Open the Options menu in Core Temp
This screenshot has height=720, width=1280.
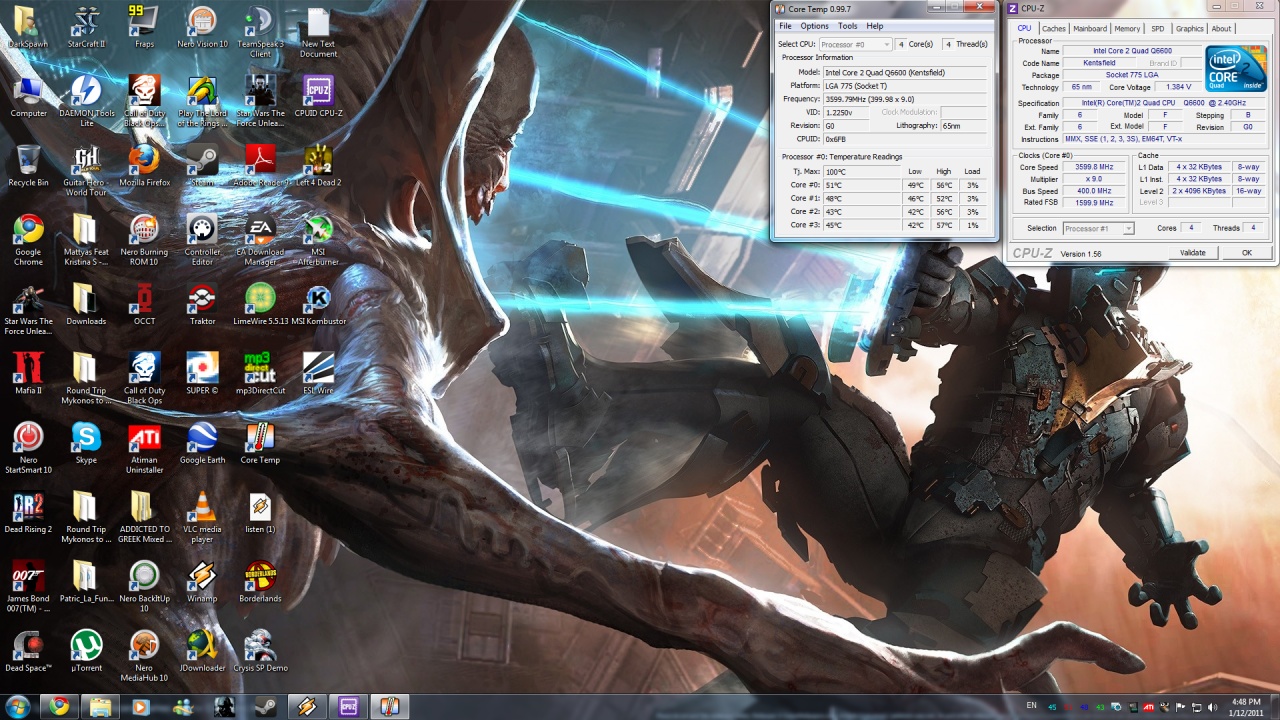(814, 26)
